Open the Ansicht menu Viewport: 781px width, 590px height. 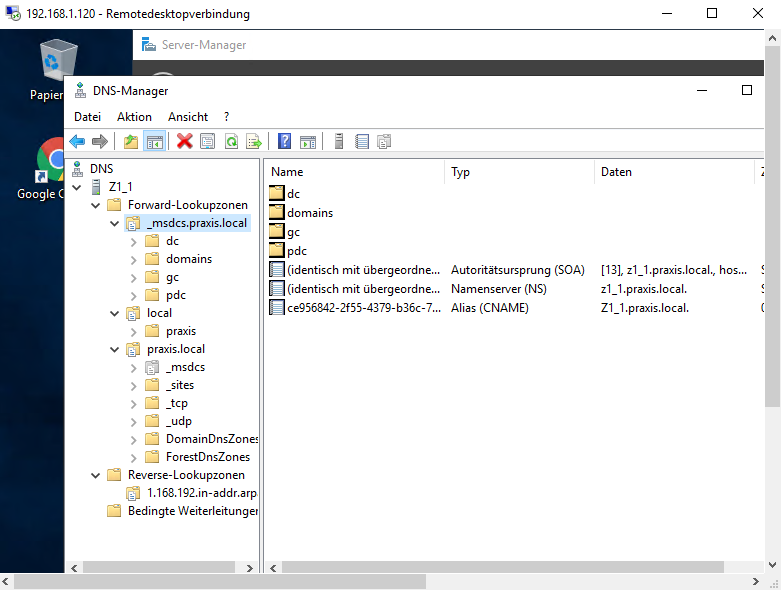[188, 117]
